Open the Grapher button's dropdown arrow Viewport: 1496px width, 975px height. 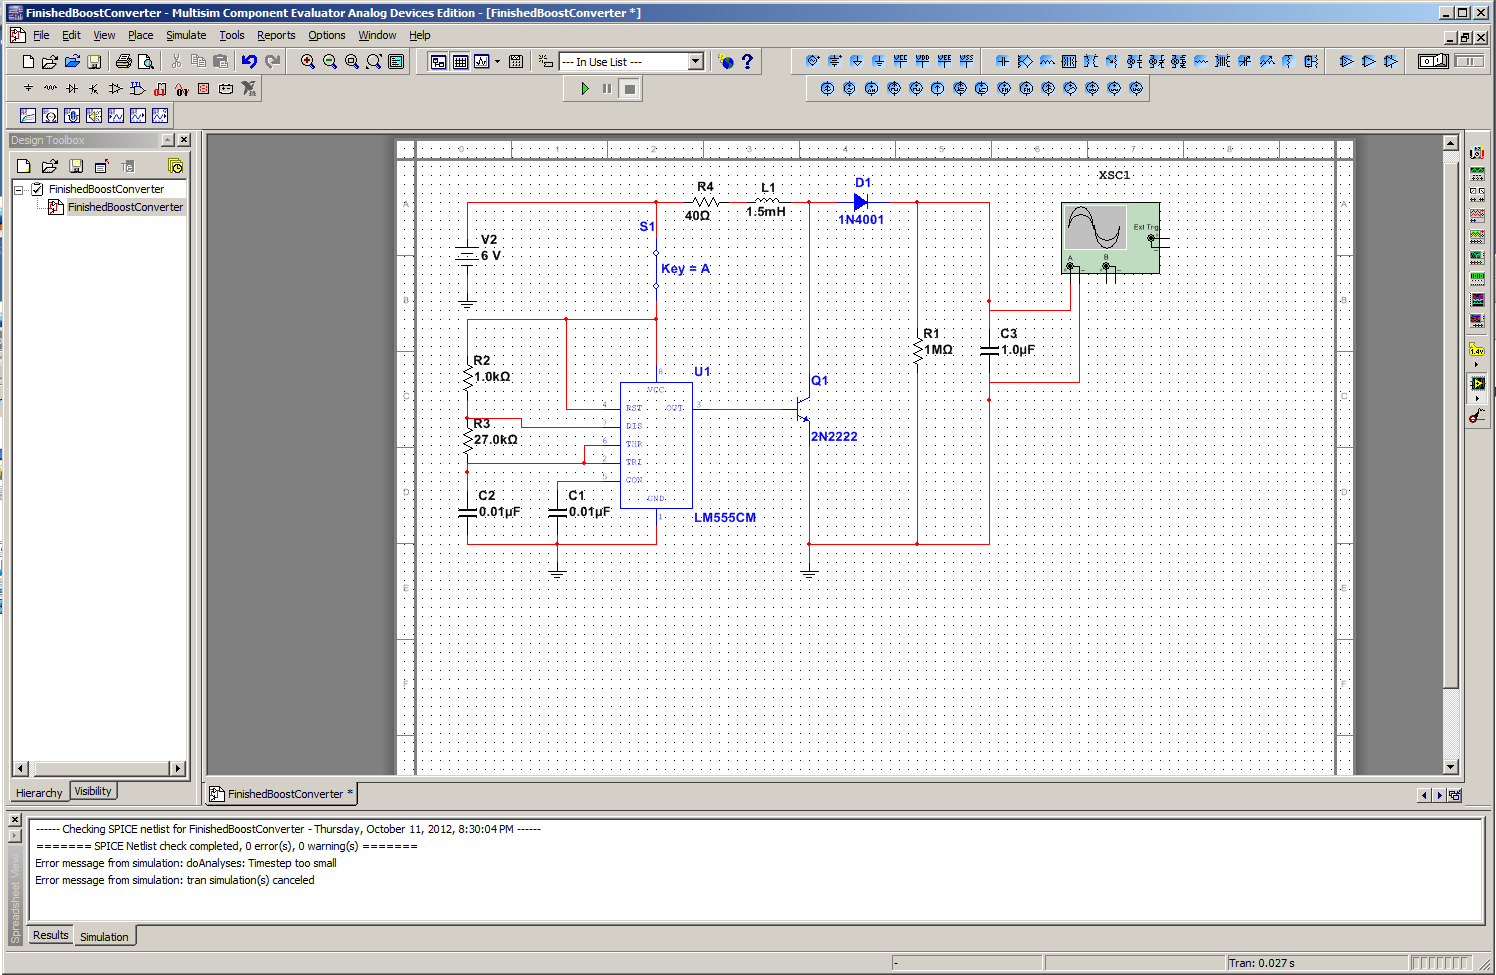(x=497, y=61)
